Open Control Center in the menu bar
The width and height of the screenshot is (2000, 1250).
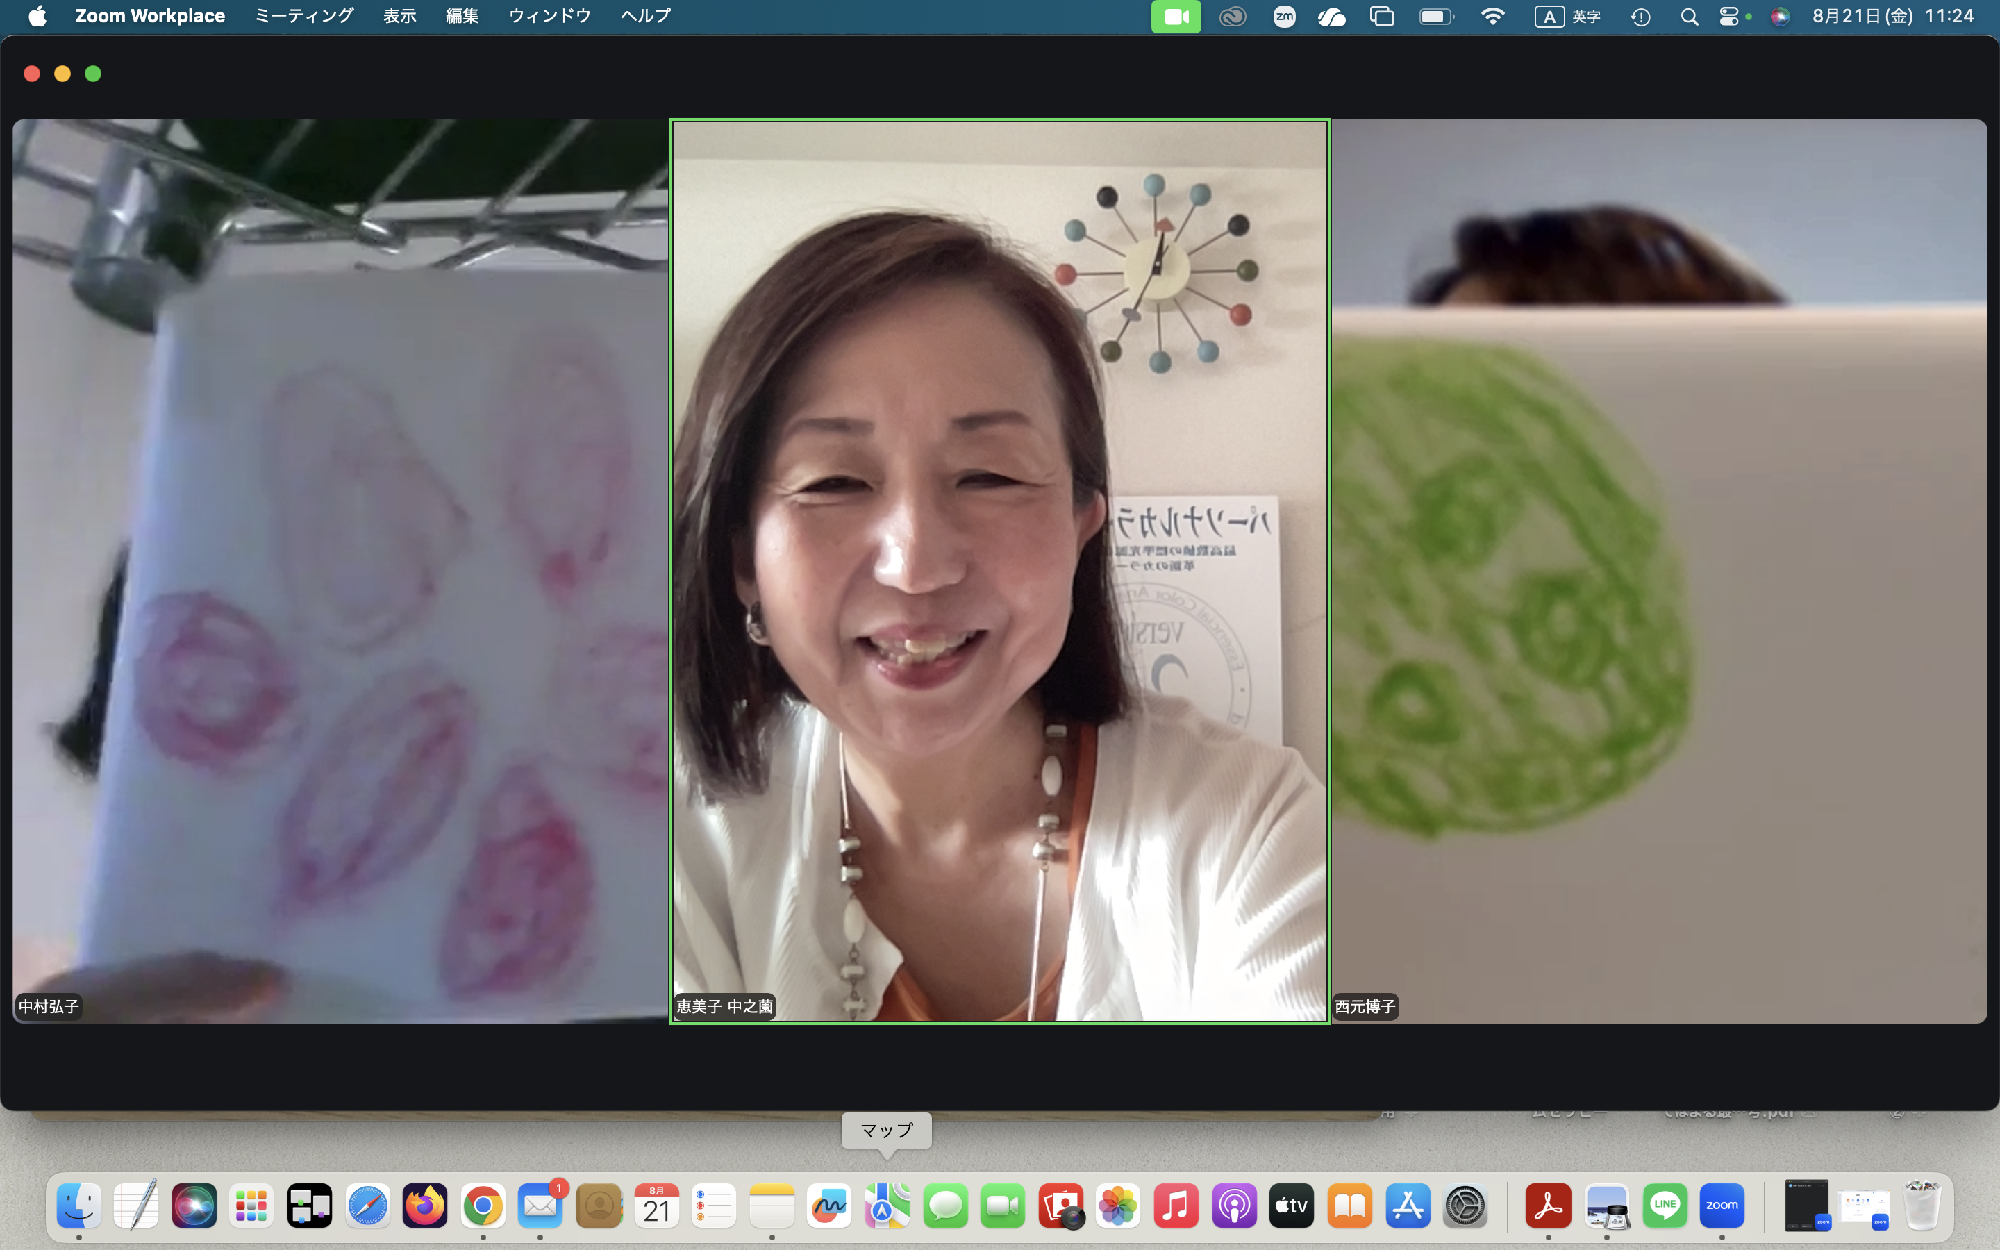pos(1729,16)
